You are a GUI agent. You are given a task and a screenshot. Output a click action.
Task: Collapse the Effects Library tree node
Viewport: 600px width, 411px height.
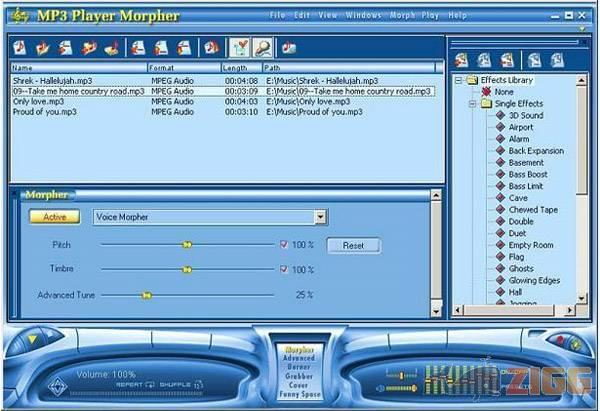[458, 80]
